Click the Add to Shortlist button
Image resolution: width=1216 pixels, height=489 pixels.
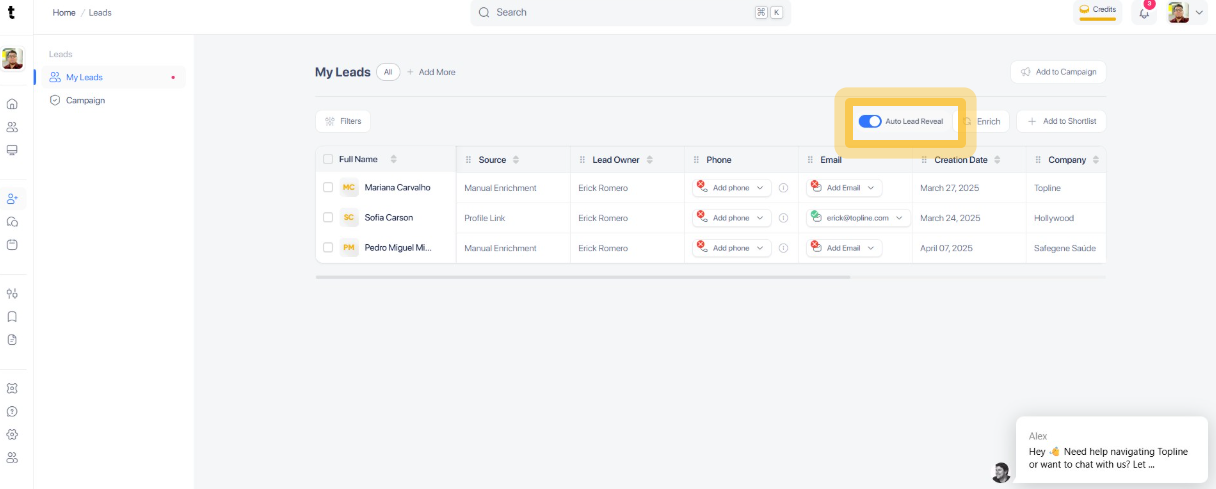(x=1061, y=121)
